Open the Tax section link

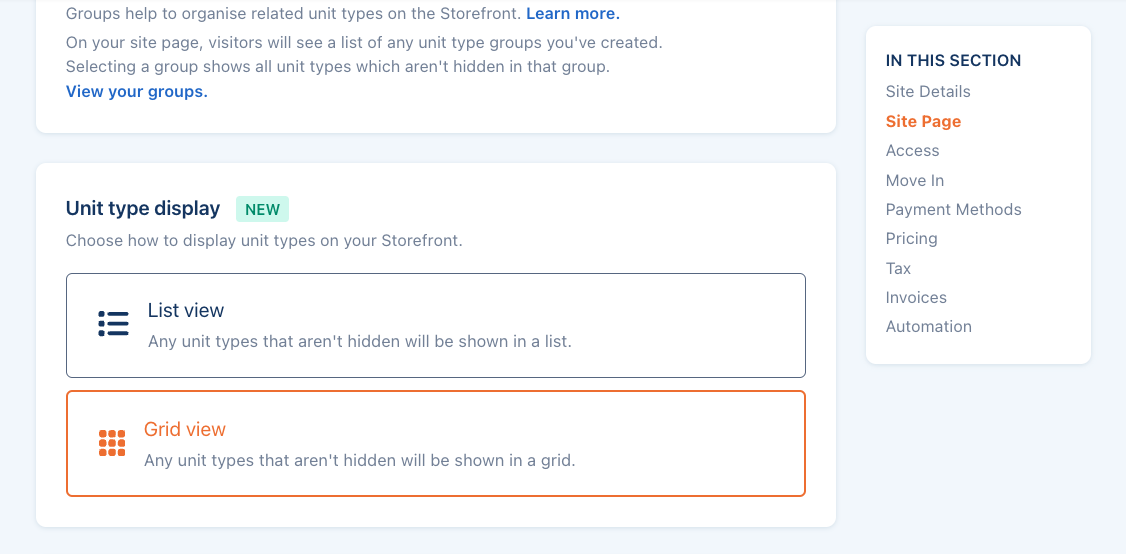click(x=898, y=268)
